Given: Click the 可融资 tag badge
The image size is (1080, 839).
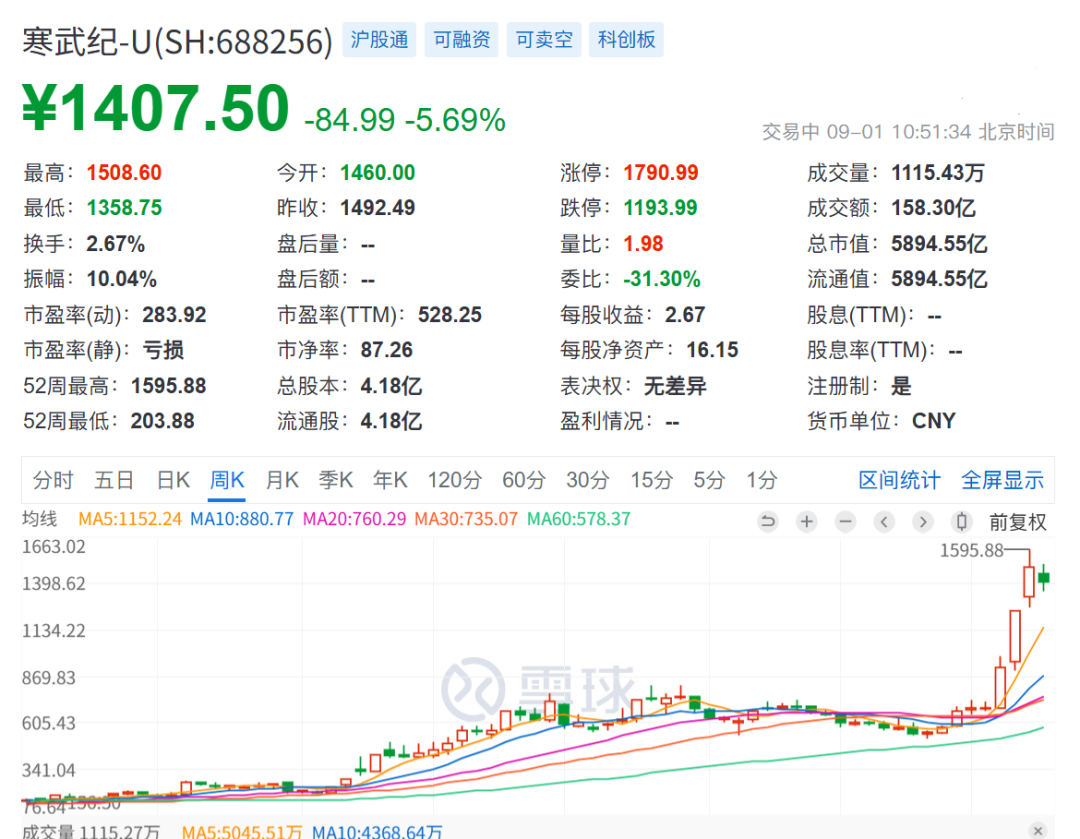Looking at the screenshot, I should (x=462, y=40).
